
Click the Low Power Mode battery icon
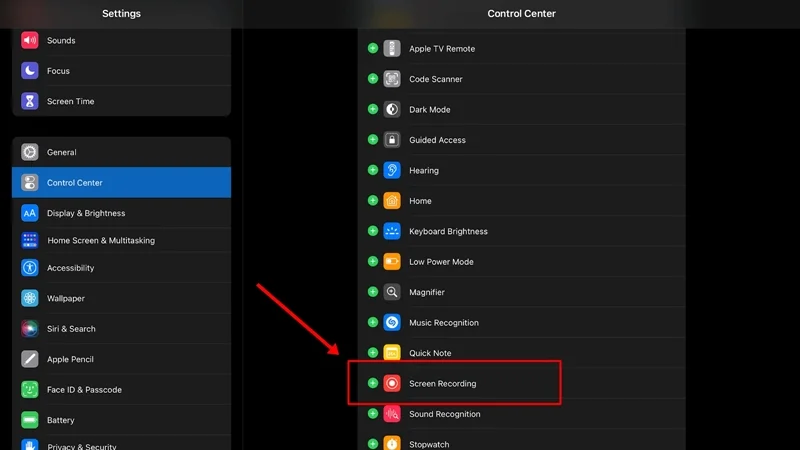(x=392, y=261)
